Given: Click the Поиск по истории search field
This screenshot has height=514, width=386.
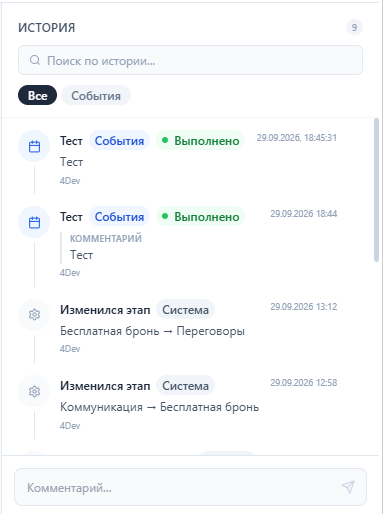Looking at the screenshot, I should pos(190,60).
